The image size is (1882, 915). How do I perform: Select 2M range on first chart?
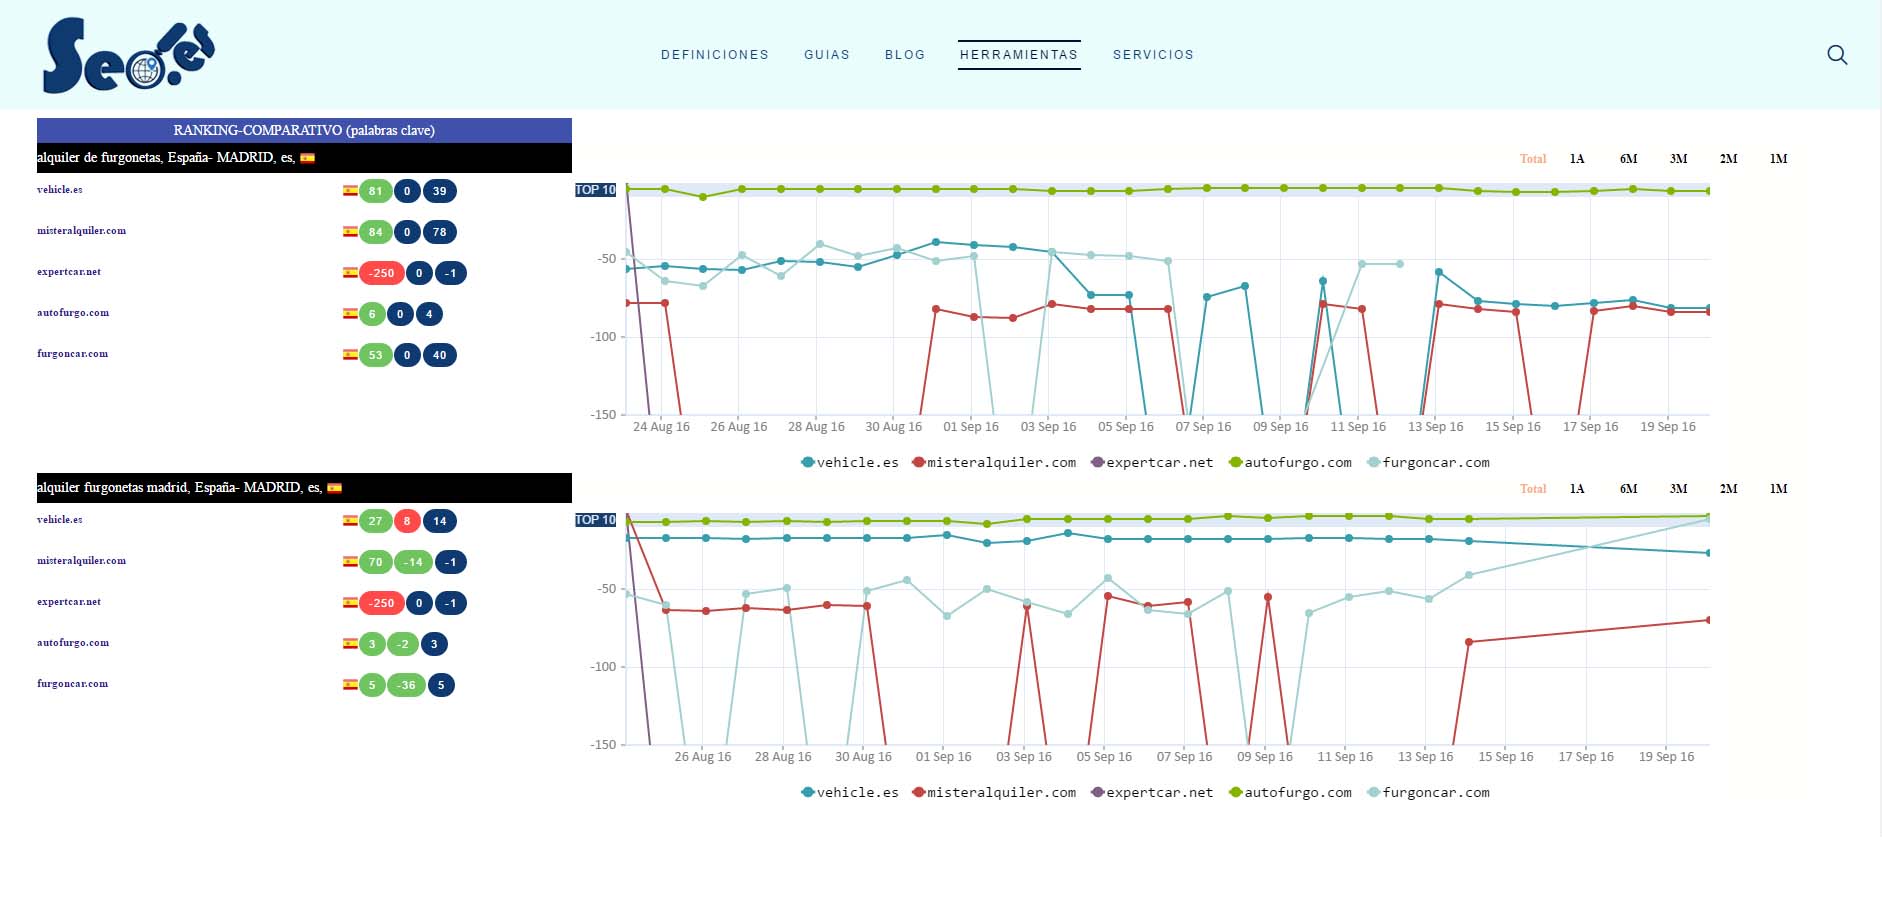[x=1729, y=159]
